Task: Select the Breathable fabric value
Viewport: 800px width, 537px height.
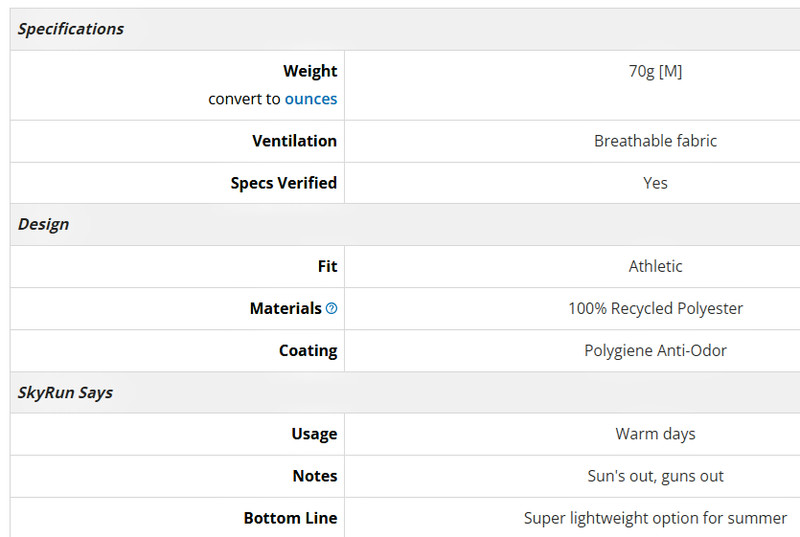Action: [655, 141]
